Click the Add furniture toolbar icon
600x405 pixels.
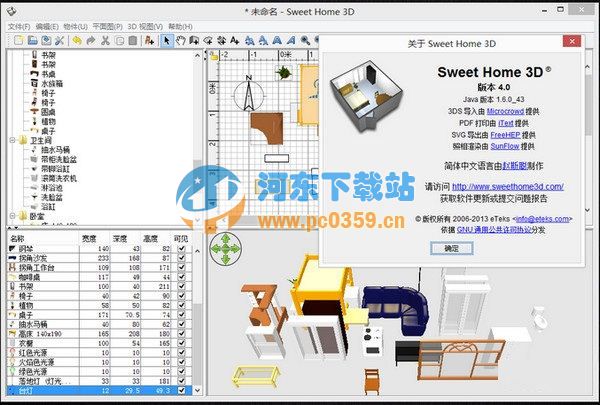149,40
